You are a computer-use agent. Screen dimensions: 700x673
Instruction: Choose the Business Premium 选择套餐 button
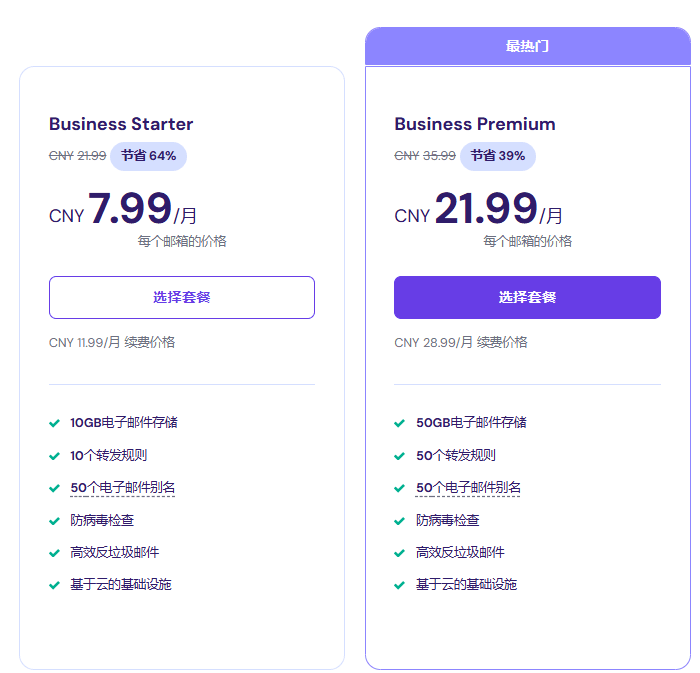(527, 297)
